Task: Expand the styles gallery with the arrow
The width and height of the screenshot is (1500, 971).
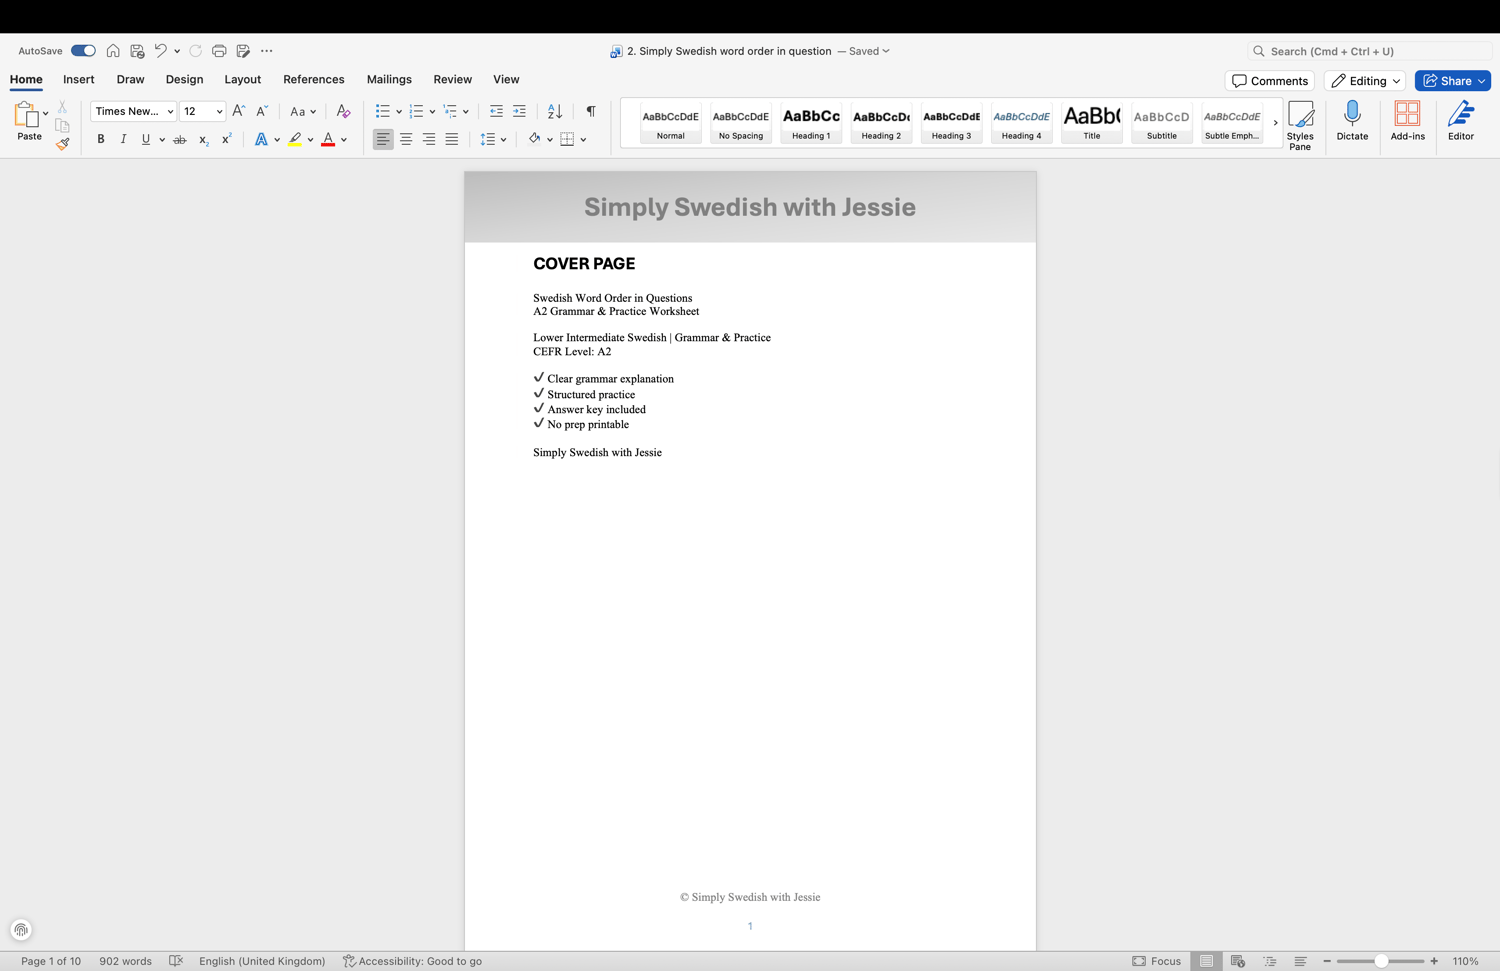Action: [1275, 123]
